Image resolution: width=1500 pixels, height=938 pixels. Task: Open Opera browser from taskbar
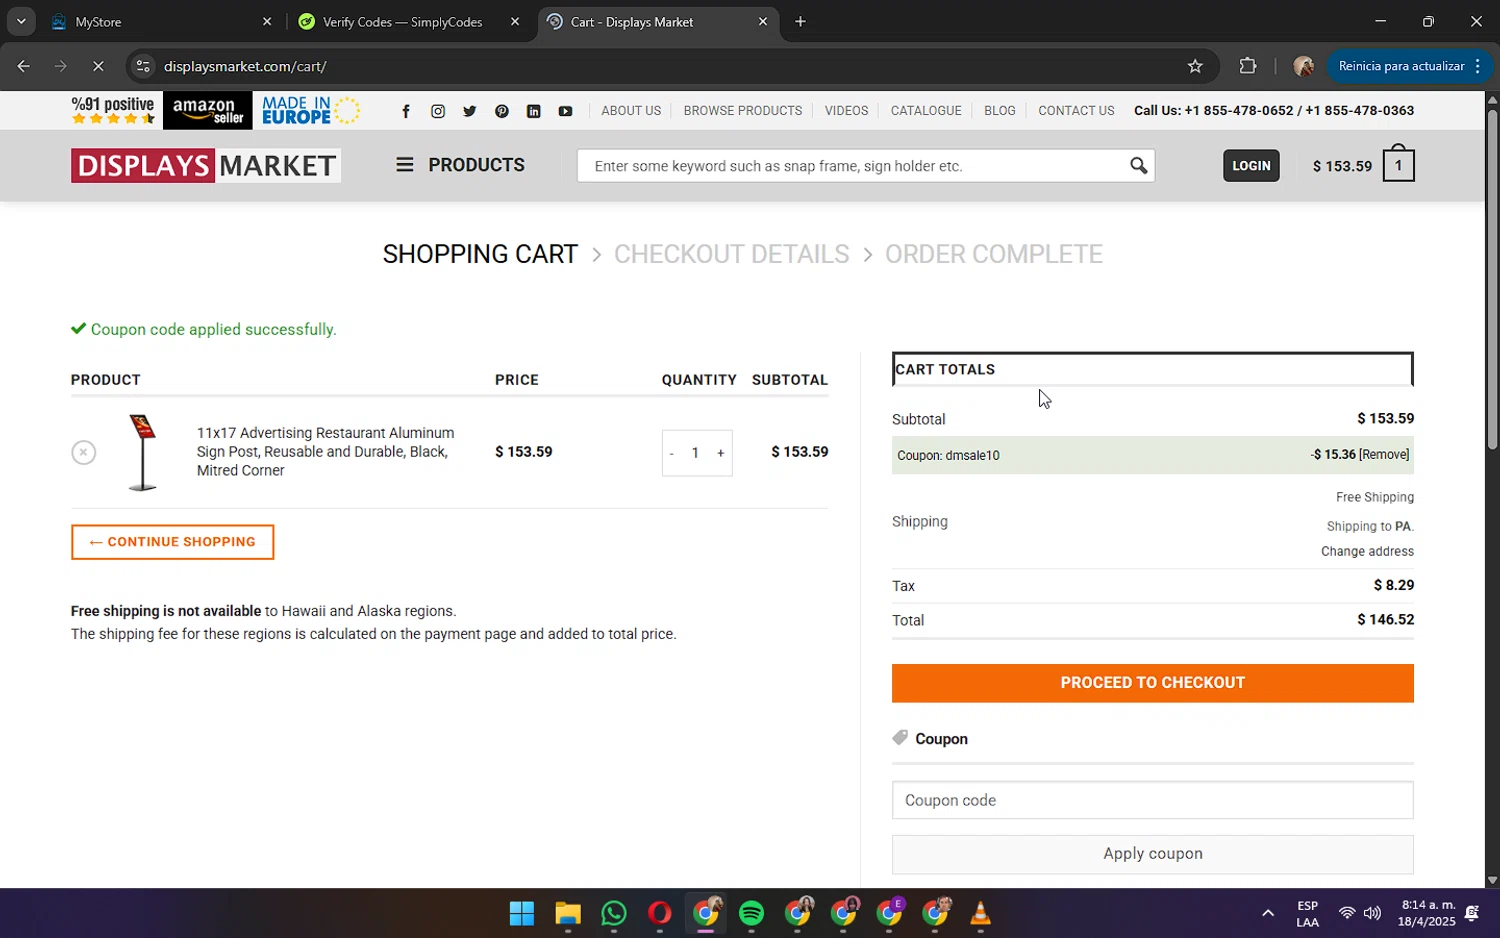(660, 914)
